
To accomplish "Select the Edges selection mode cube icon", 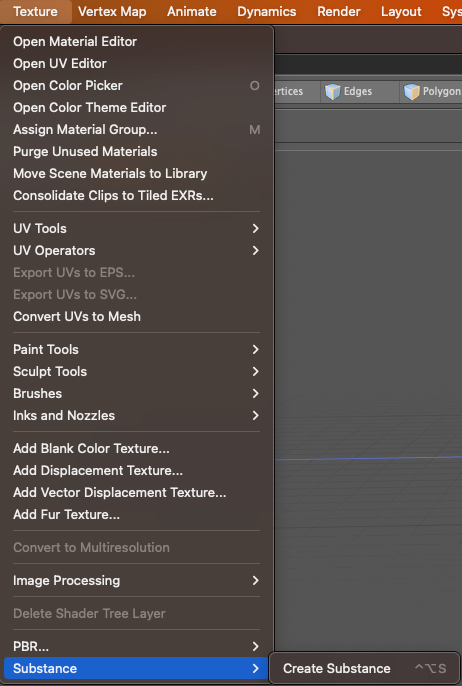I will point(332,91).
